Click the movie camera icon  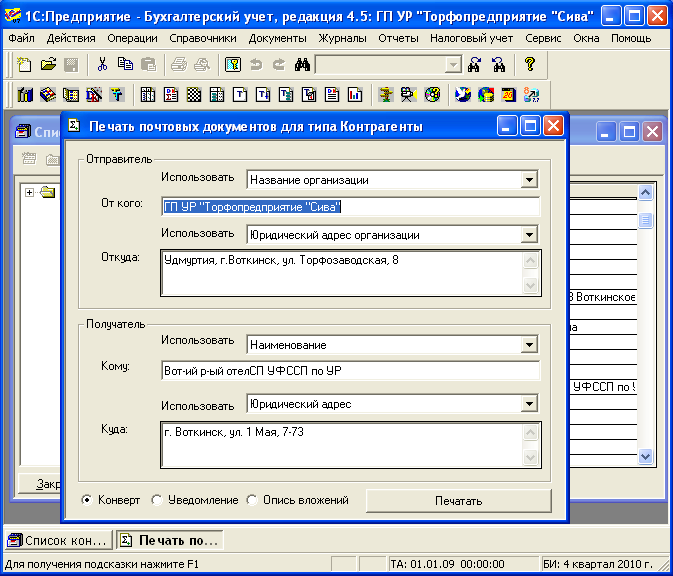point(409,94)
